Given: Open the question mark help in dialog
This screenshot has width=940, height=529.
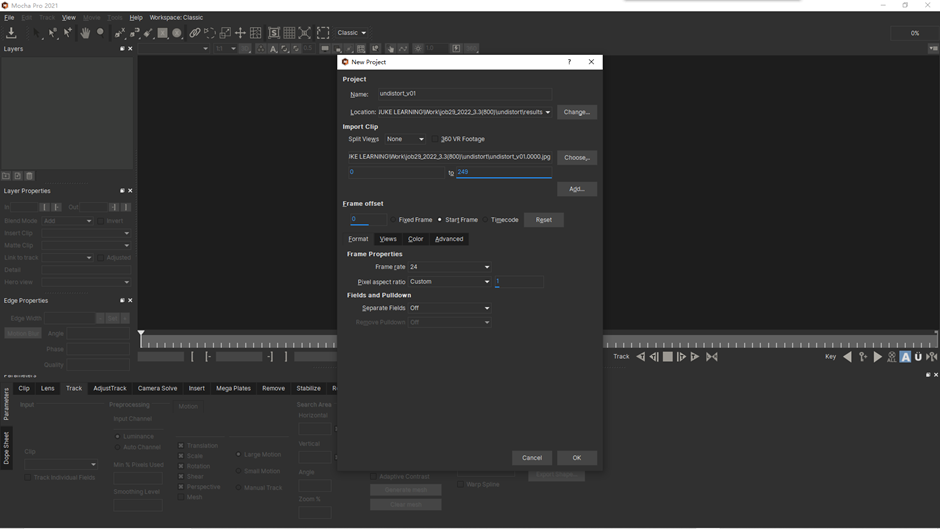Looking at the screenshot, I should pyautogui.click(x=569, y=62).
